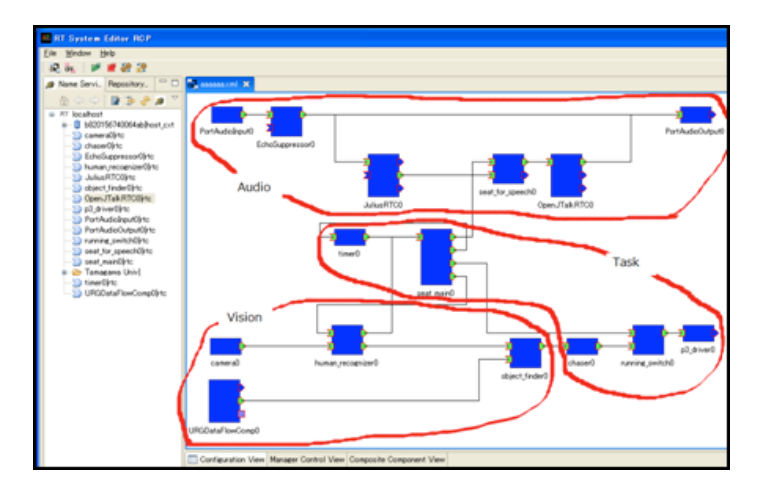
Task: Click the first toolbar icon to open new editor
Action: click(55, 68)
